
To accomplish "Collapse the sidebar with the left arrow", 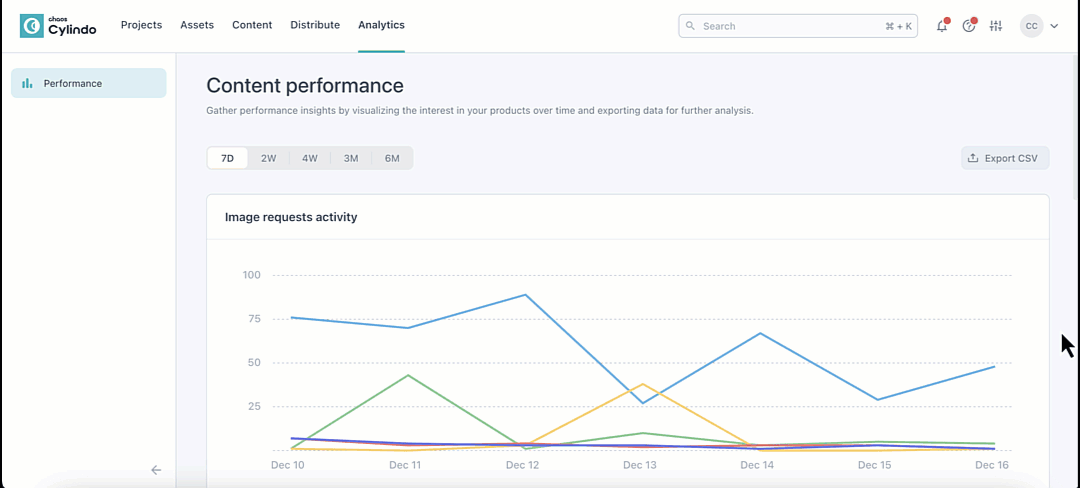I will tap(156, 470).
